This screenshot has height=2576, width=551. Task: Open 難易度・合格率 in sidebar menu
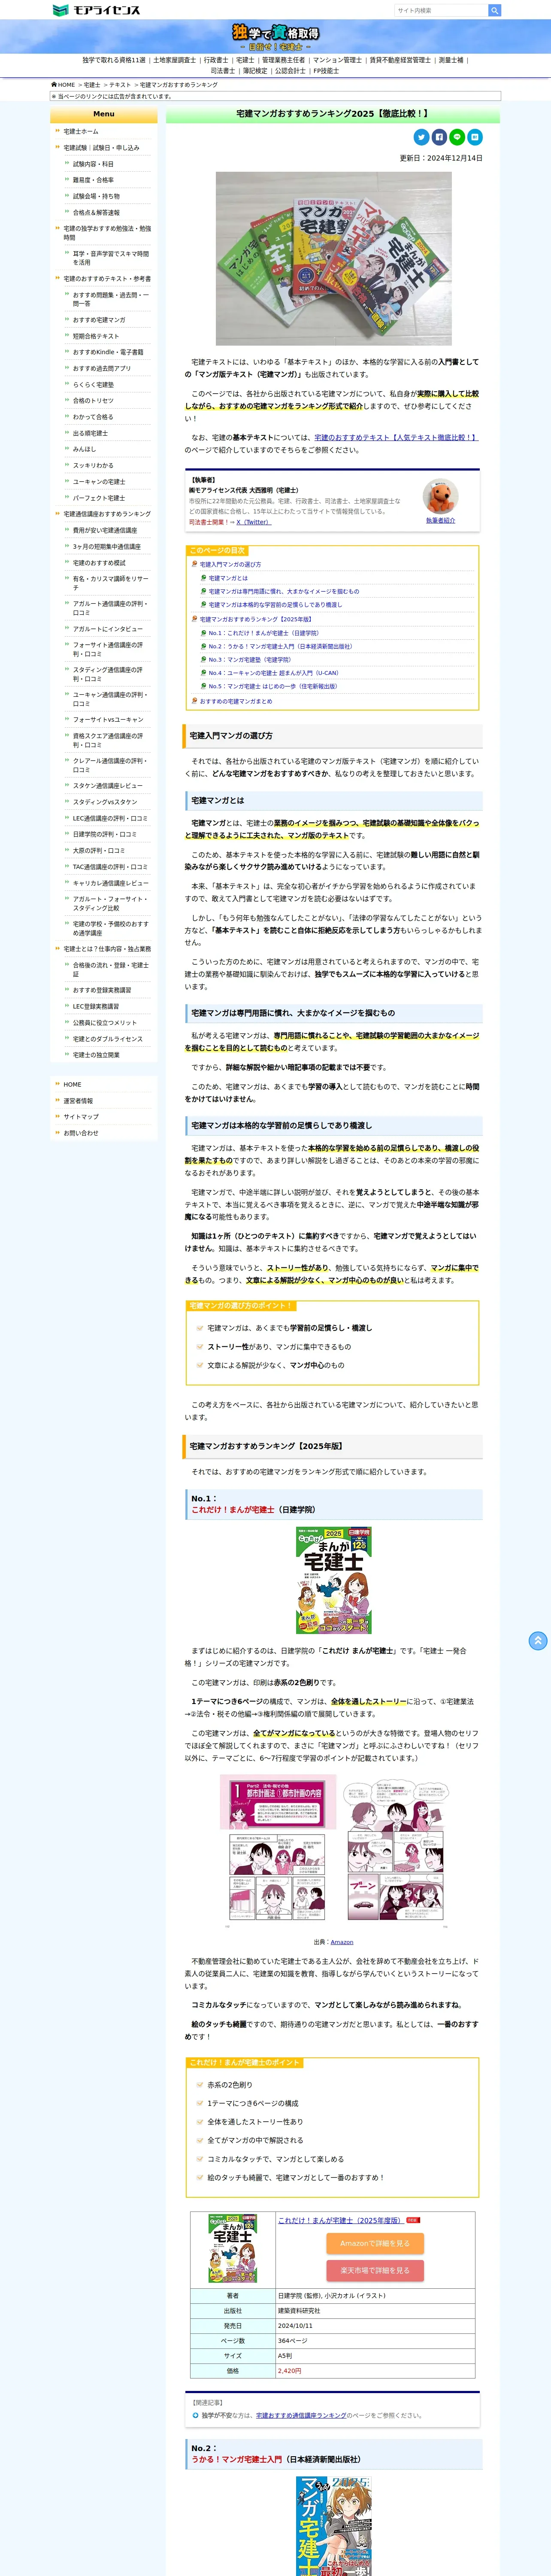(x=93, y=180)
